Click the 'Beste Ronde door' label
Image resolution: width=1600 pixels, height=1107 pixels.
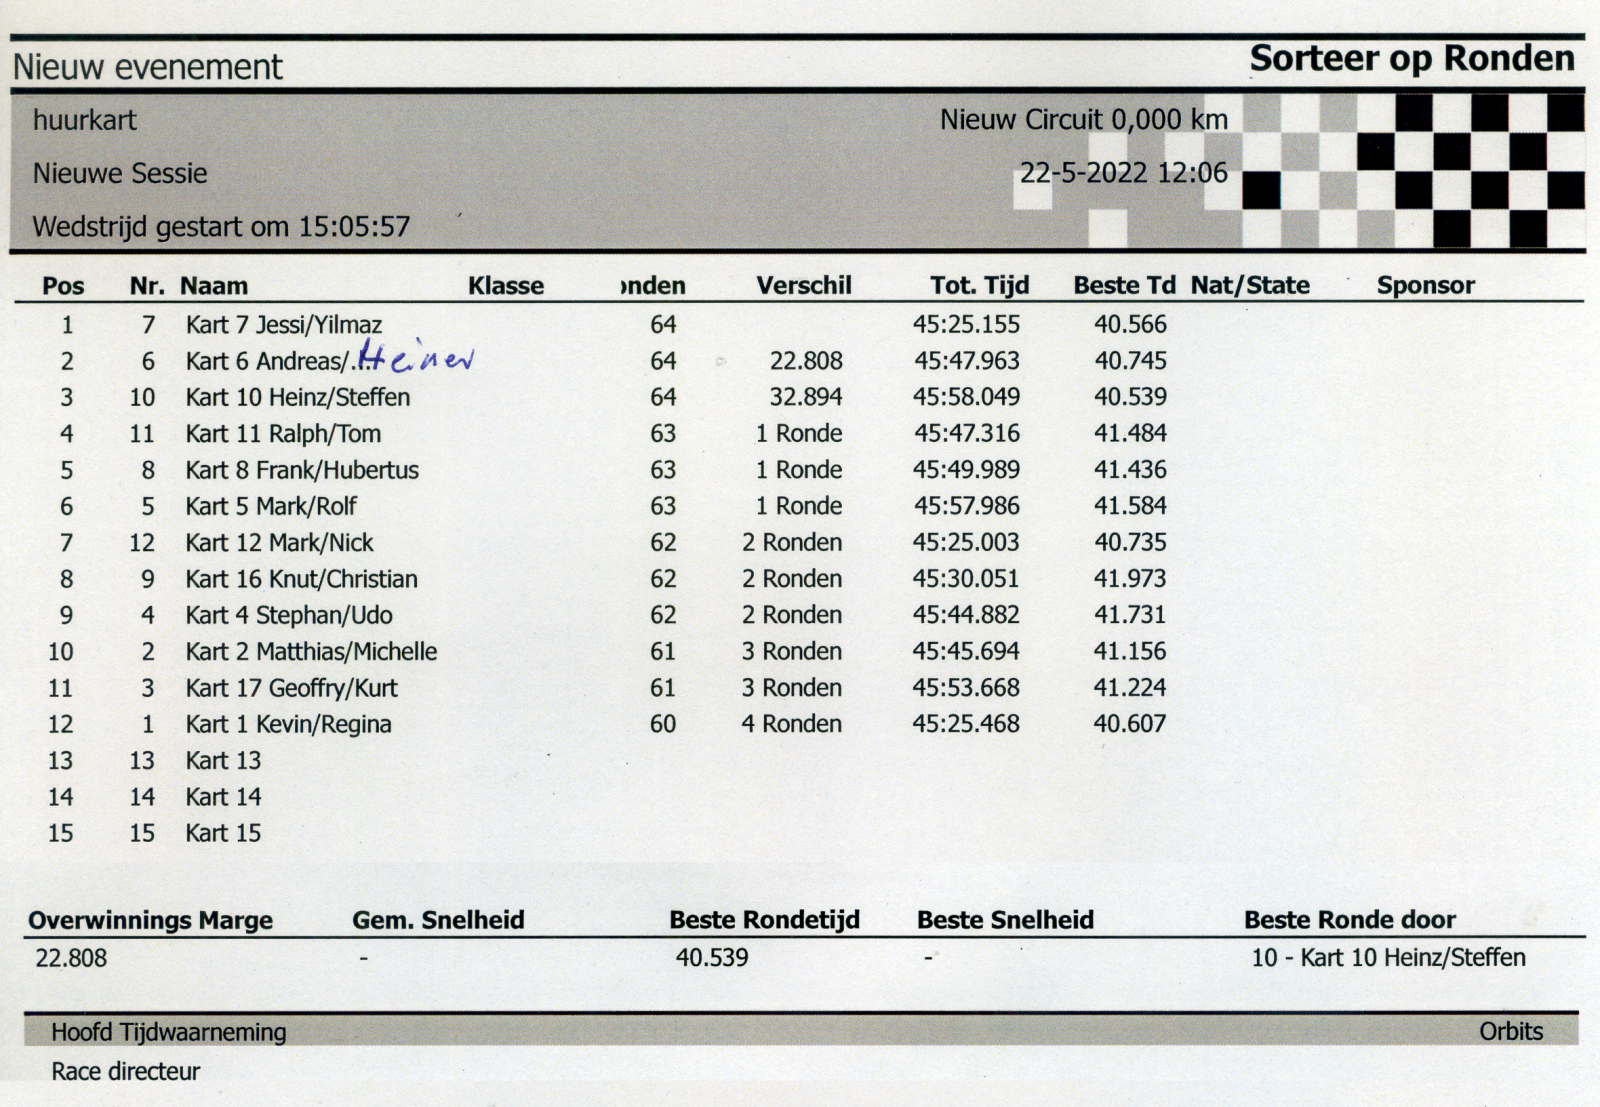pyautogui.click(x=1349, y=920)
